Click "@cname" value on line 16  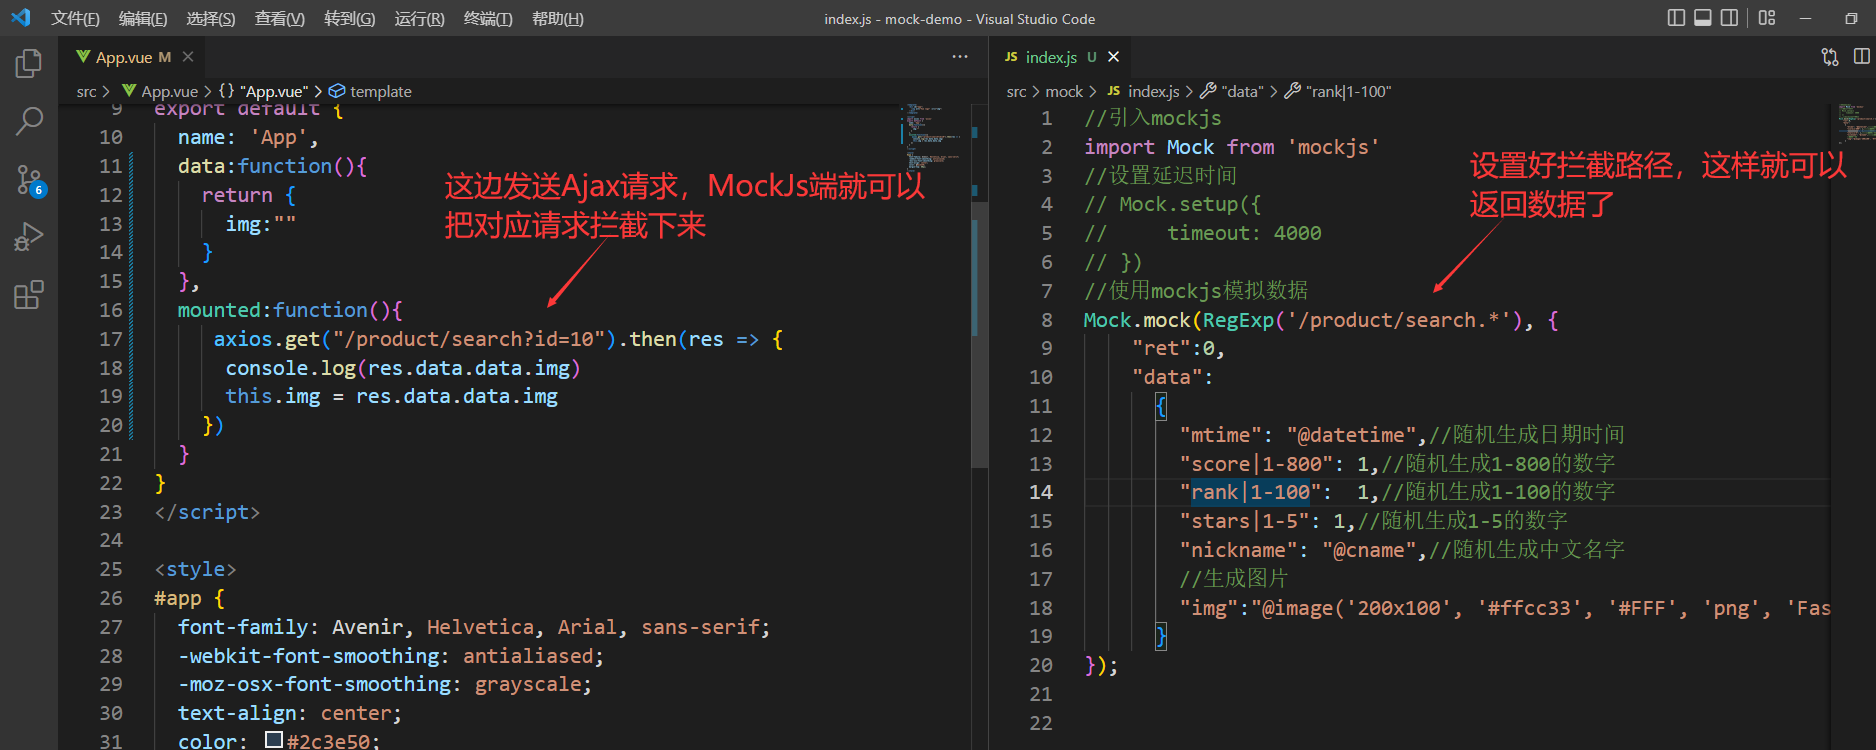pyautogui.click(x=1370, y=550)
